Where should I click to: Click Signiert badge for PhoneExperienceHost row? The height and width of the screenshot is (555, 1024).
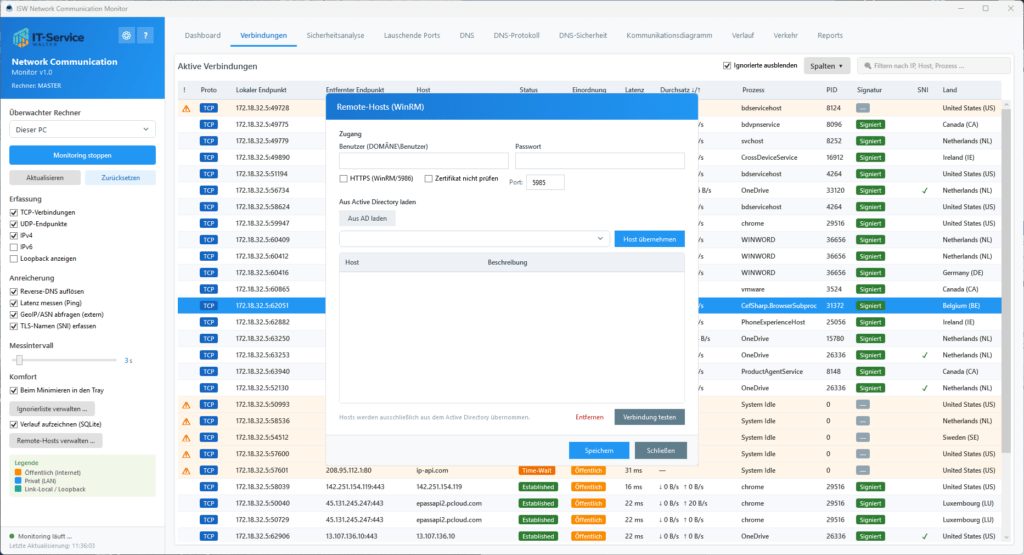870,322
